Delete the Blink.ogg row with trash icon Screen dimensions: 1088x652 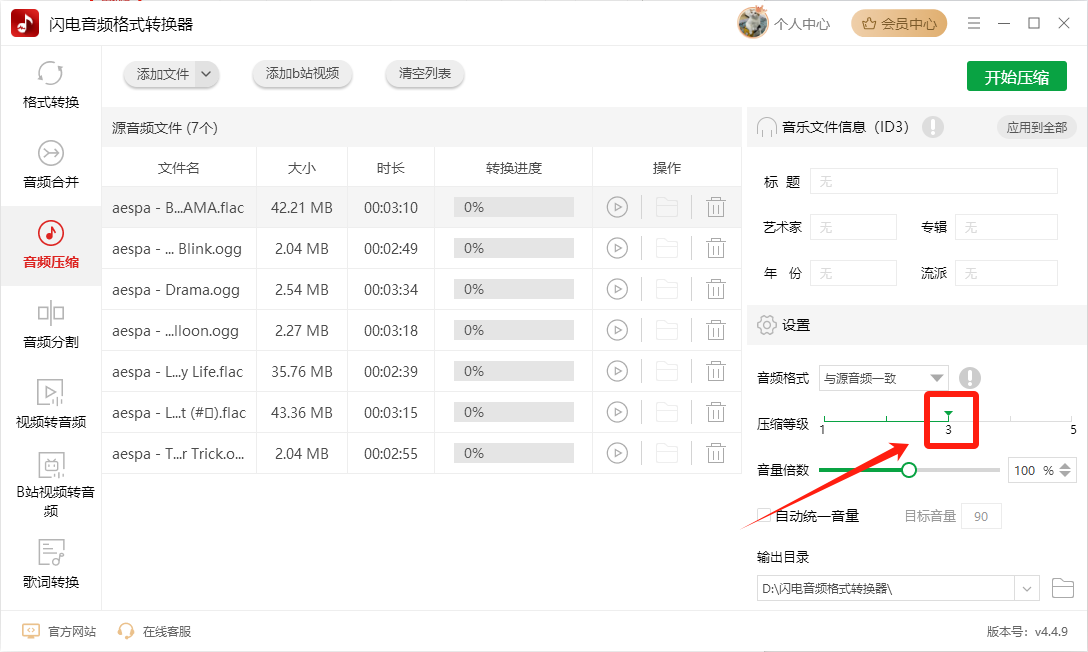click(x=715, y=248)
